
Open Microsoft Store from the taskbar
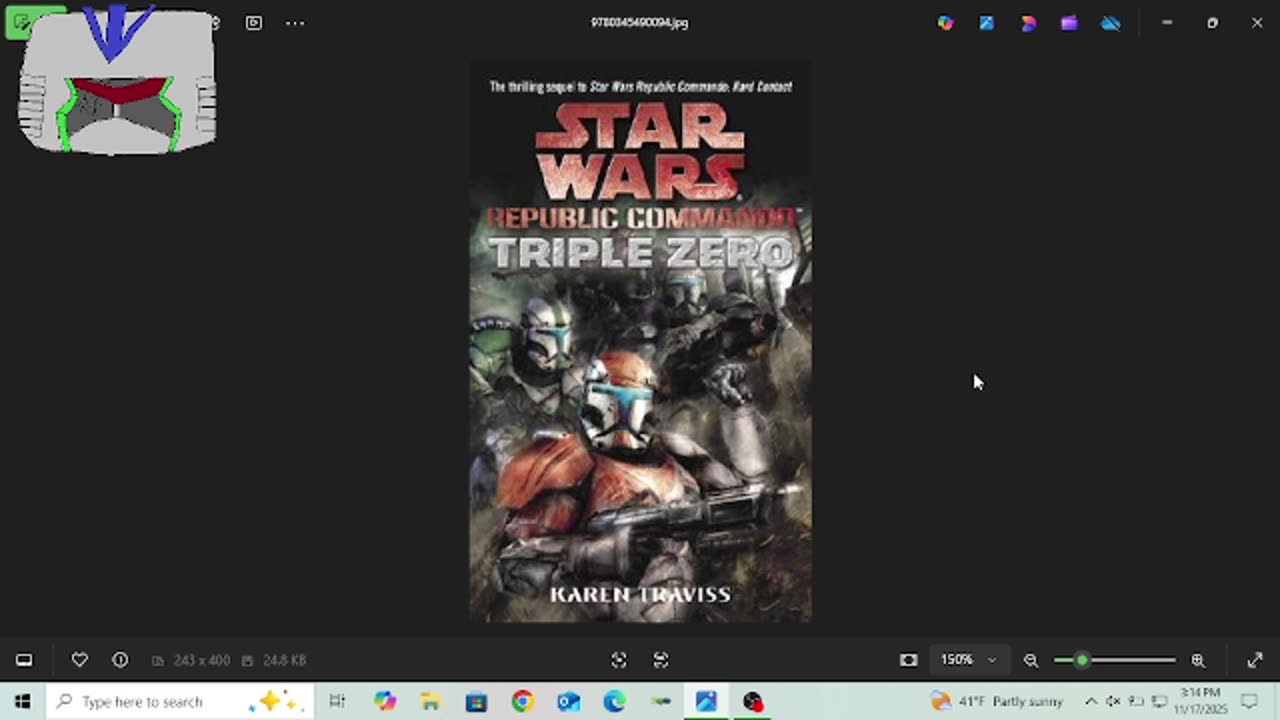tap(476, 702)
